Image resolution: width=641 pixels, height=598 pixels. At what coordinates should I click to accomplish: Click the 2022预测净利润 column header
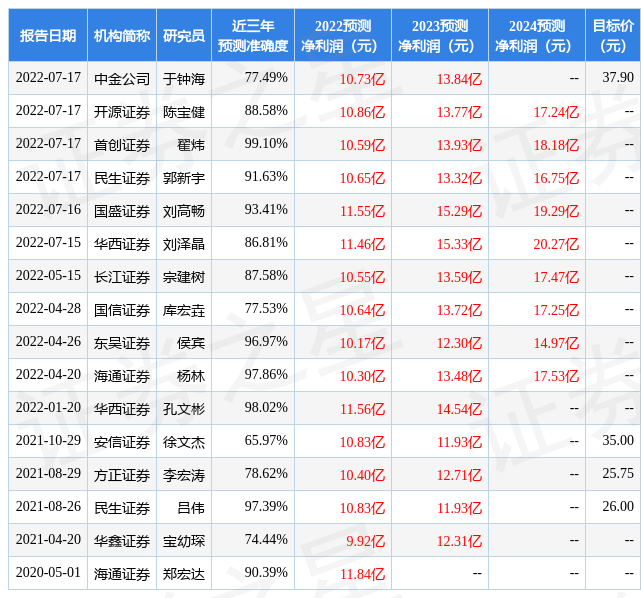click(343, 36)
